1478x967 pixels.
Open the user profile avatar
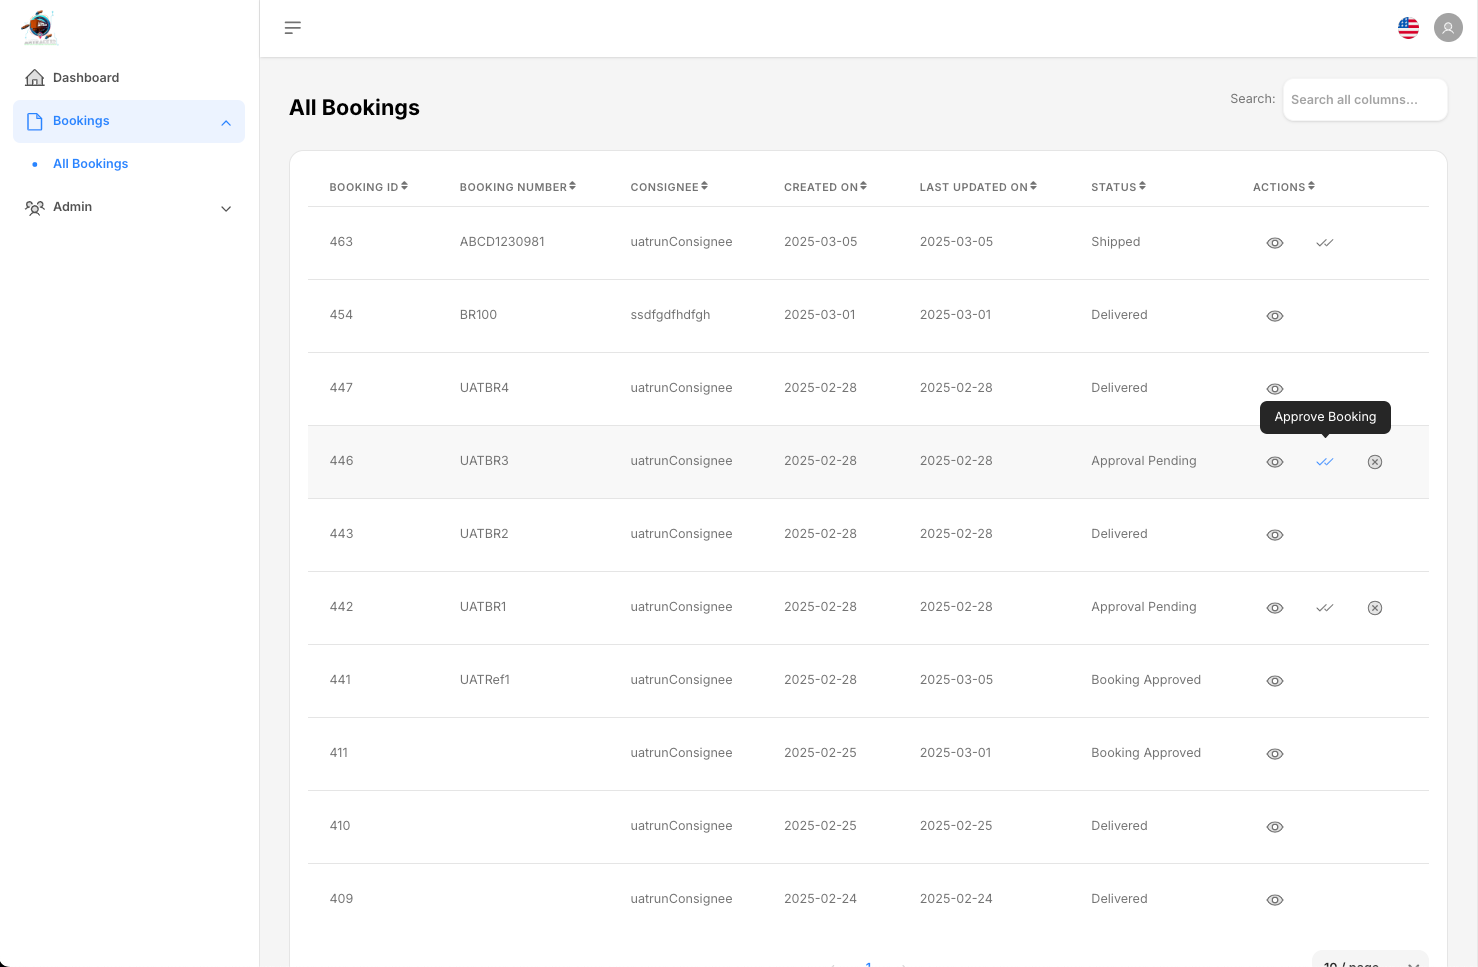point(1448,28)
